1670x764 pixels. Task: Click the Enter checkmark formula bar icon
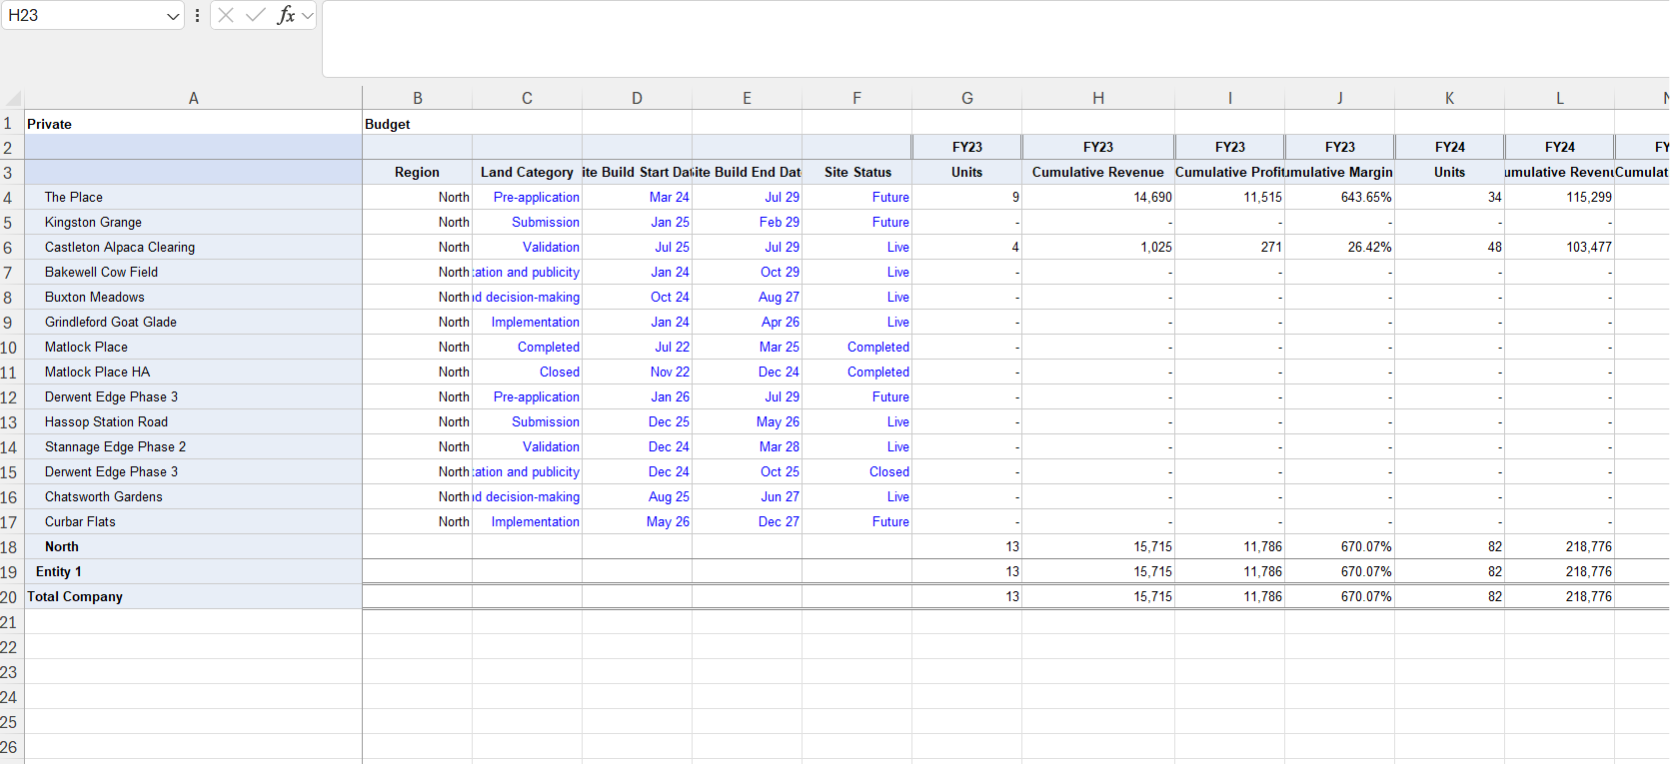pos(255,15)
